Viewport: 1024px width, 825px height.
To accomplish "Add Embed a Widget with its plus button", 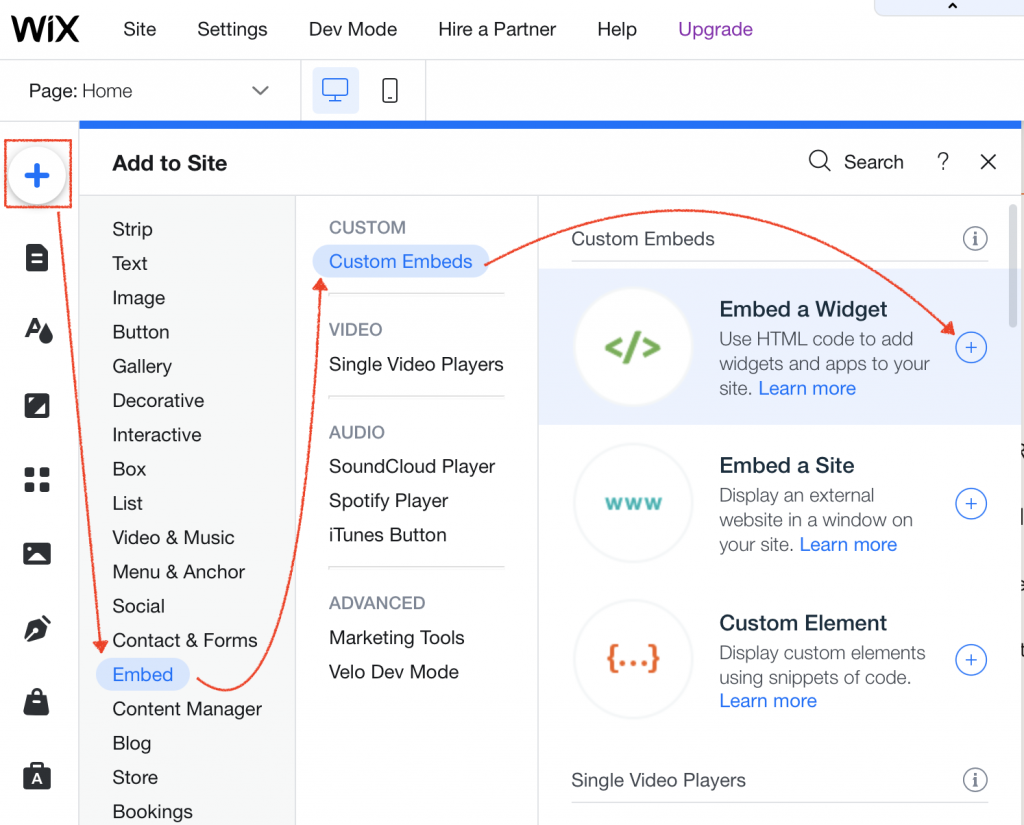I will (x=971, y=347).
